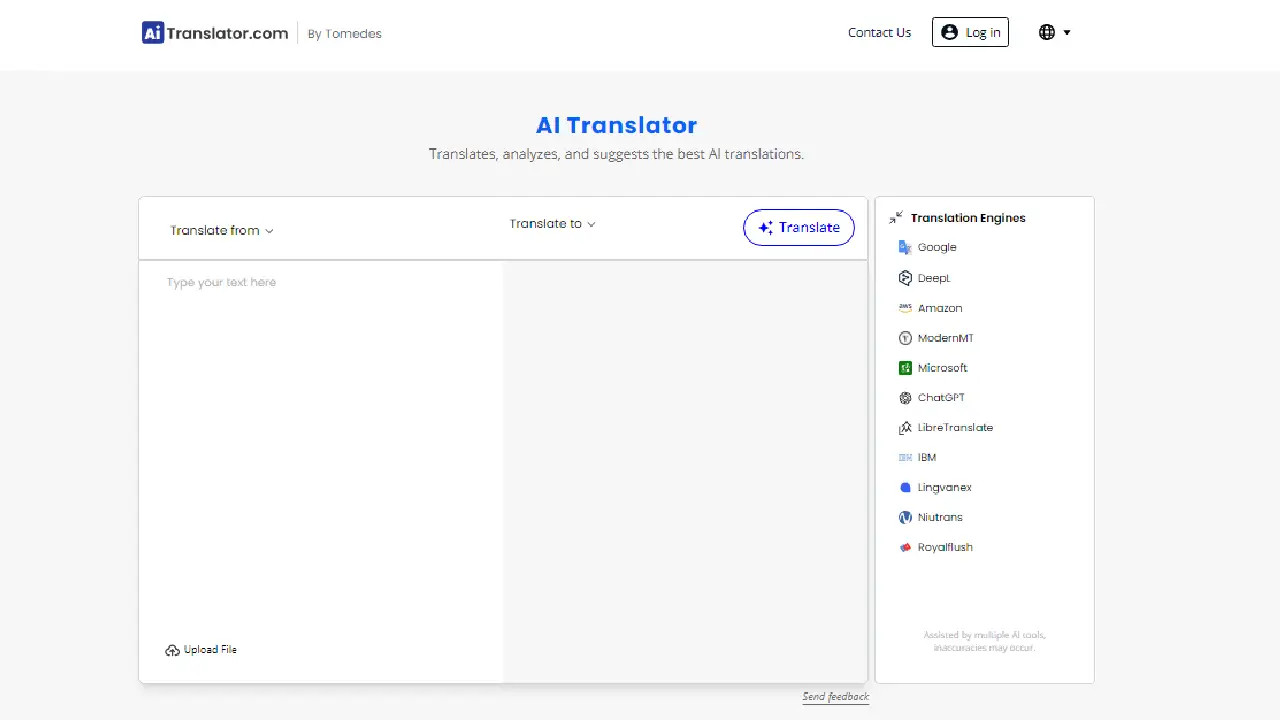Expand the Translate from dropdown

221,230
